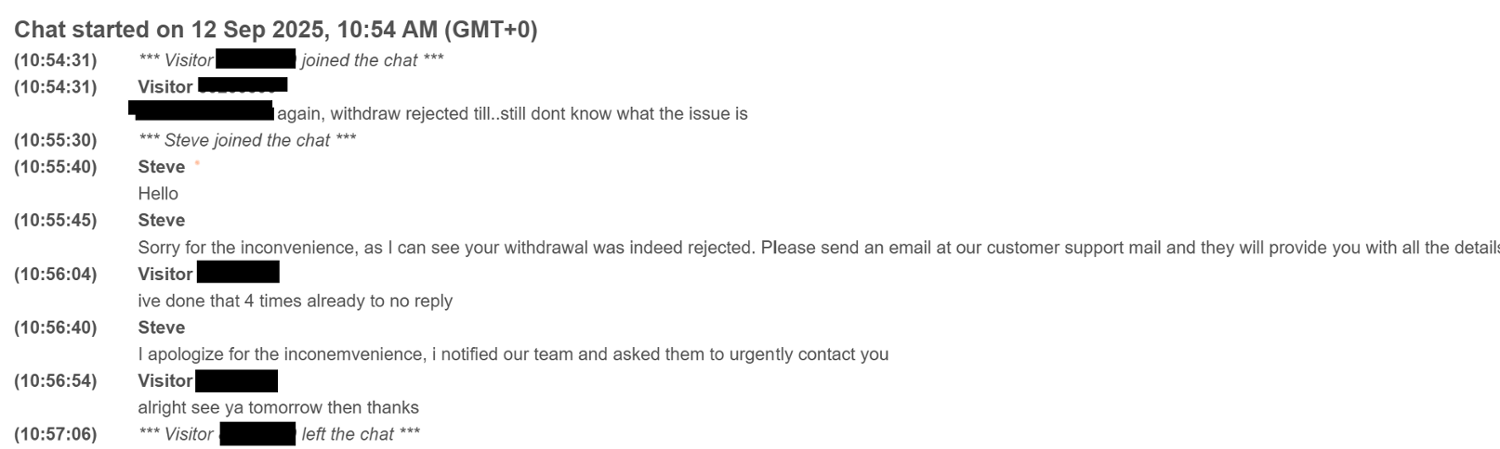Select the (10:56:40) timestamp
The width and height of the screenshot is (1500, 449).
(56, 328)
